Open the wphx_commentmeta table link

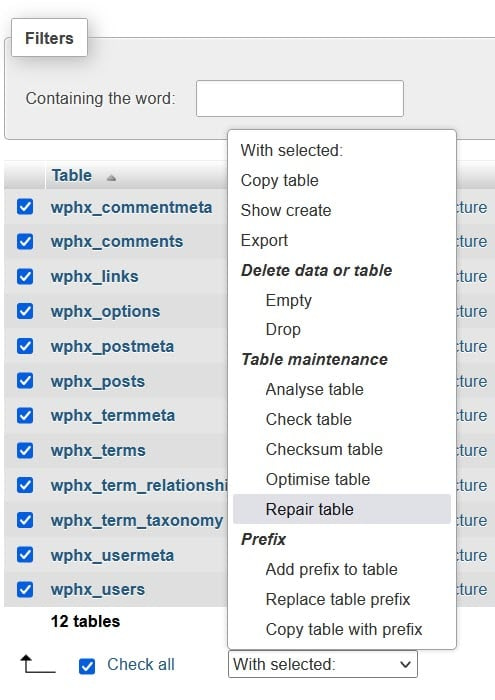tap(131, 208)
